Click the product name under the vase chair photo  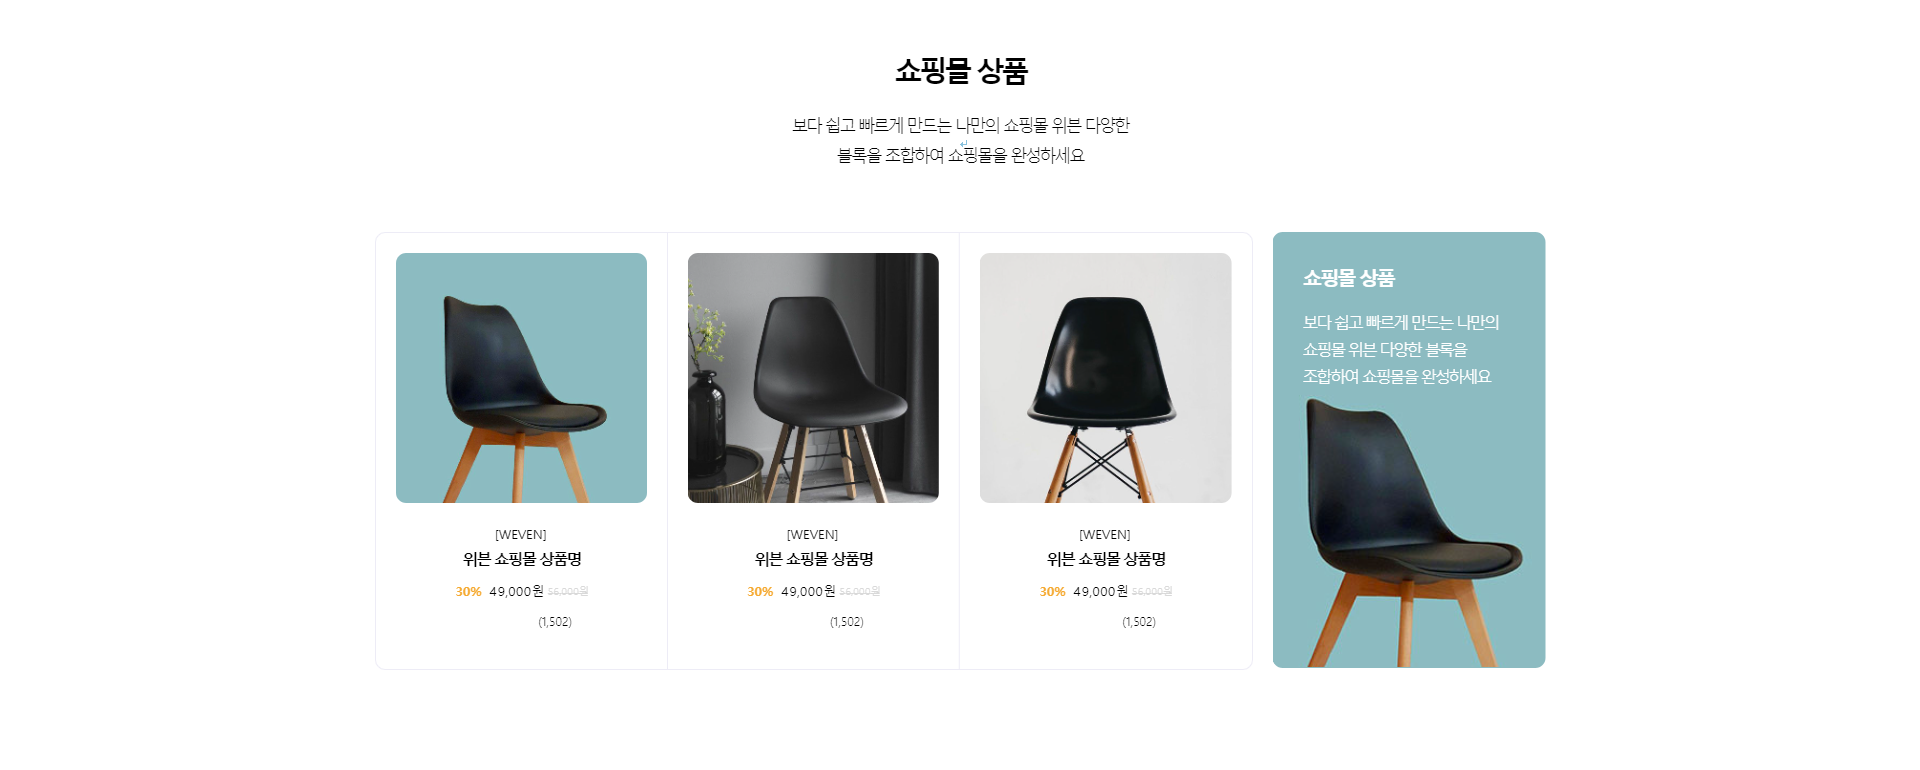814,559
